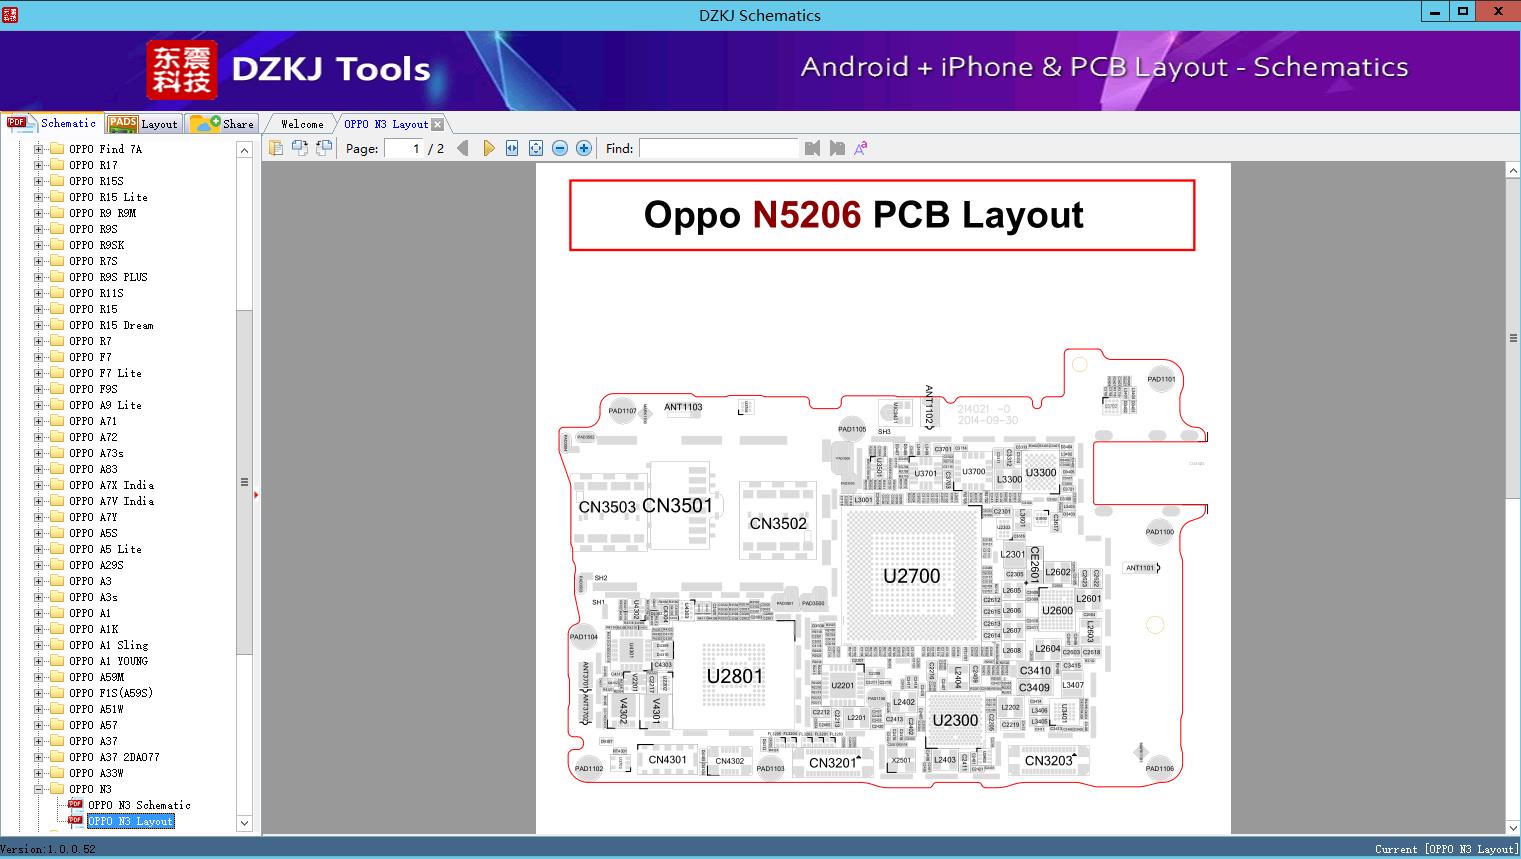
Task: Zoom out with the minus icon
Action: [x=560, y=148]
